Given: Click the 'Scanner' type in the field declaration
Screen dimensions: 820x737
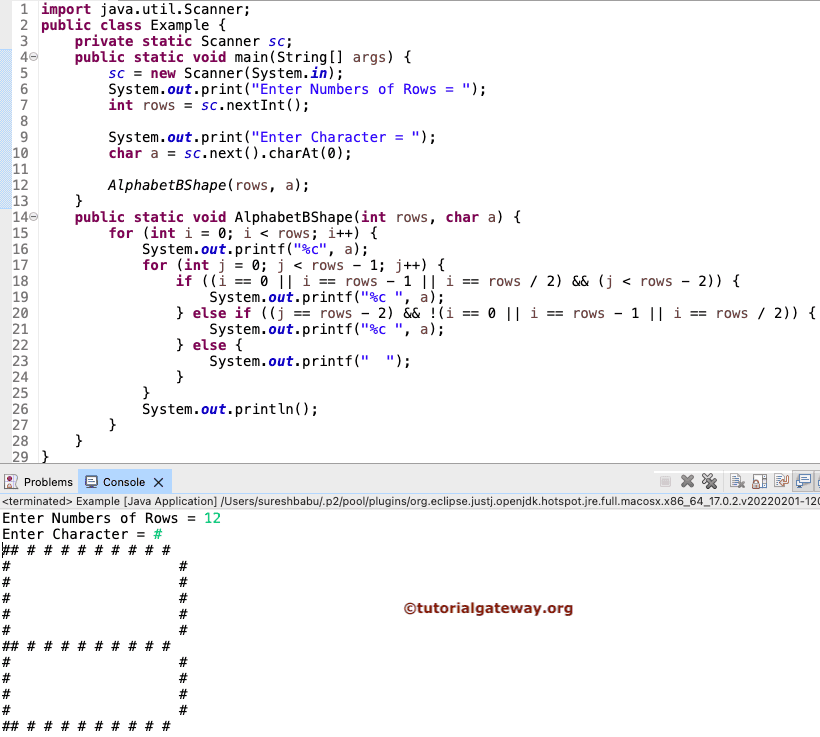Looking at the screenshot, I should pyautogui.click(x=230, y=41).
